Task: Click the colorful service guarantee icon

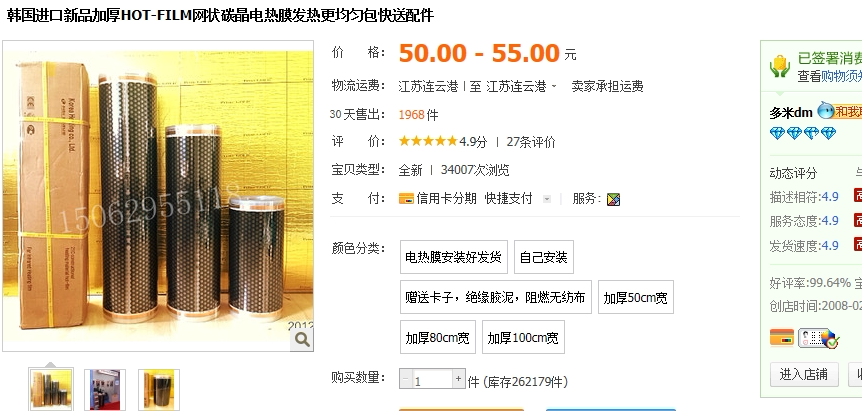Action: point(613,199)
